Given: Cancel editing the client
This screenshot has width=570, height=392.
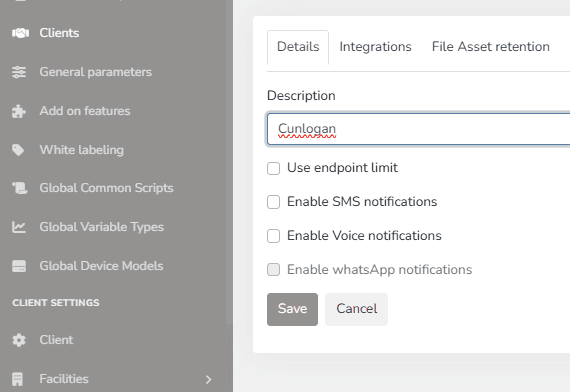Looking at the screenshot, I should point(356,309).
